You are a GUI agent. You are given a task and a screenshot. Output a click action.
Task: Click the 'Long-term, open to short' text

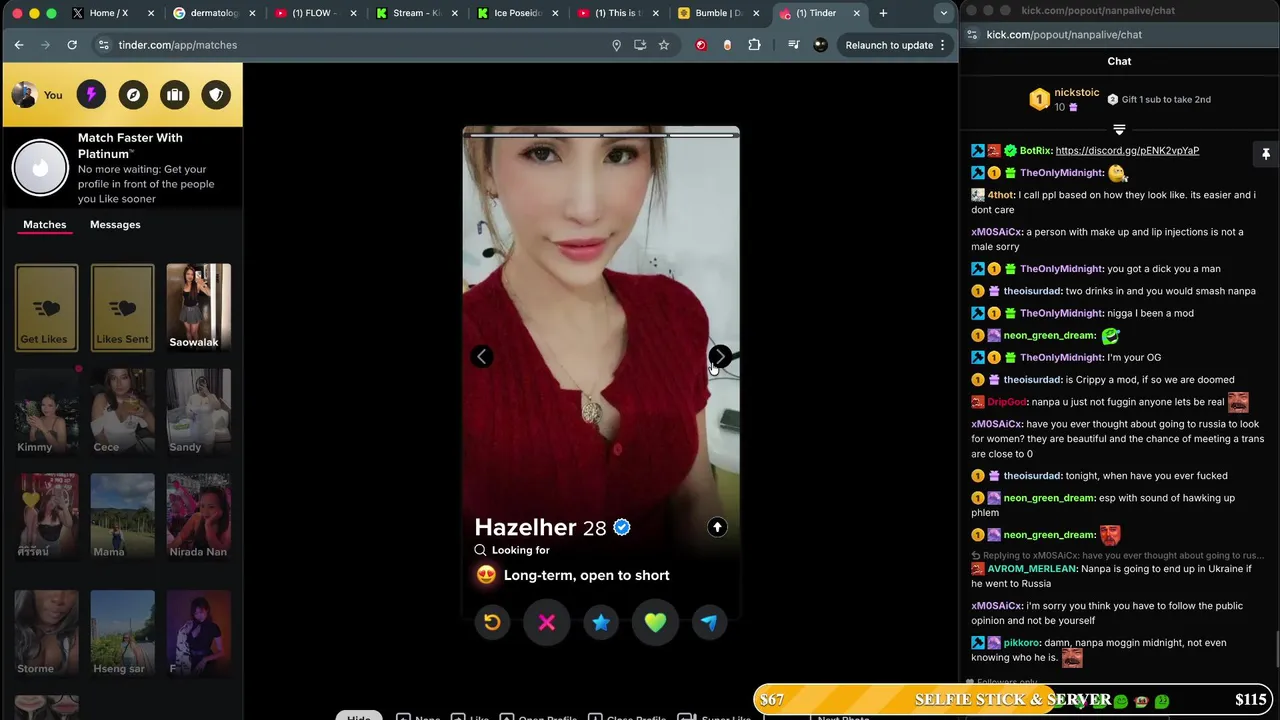coord(587,575)
